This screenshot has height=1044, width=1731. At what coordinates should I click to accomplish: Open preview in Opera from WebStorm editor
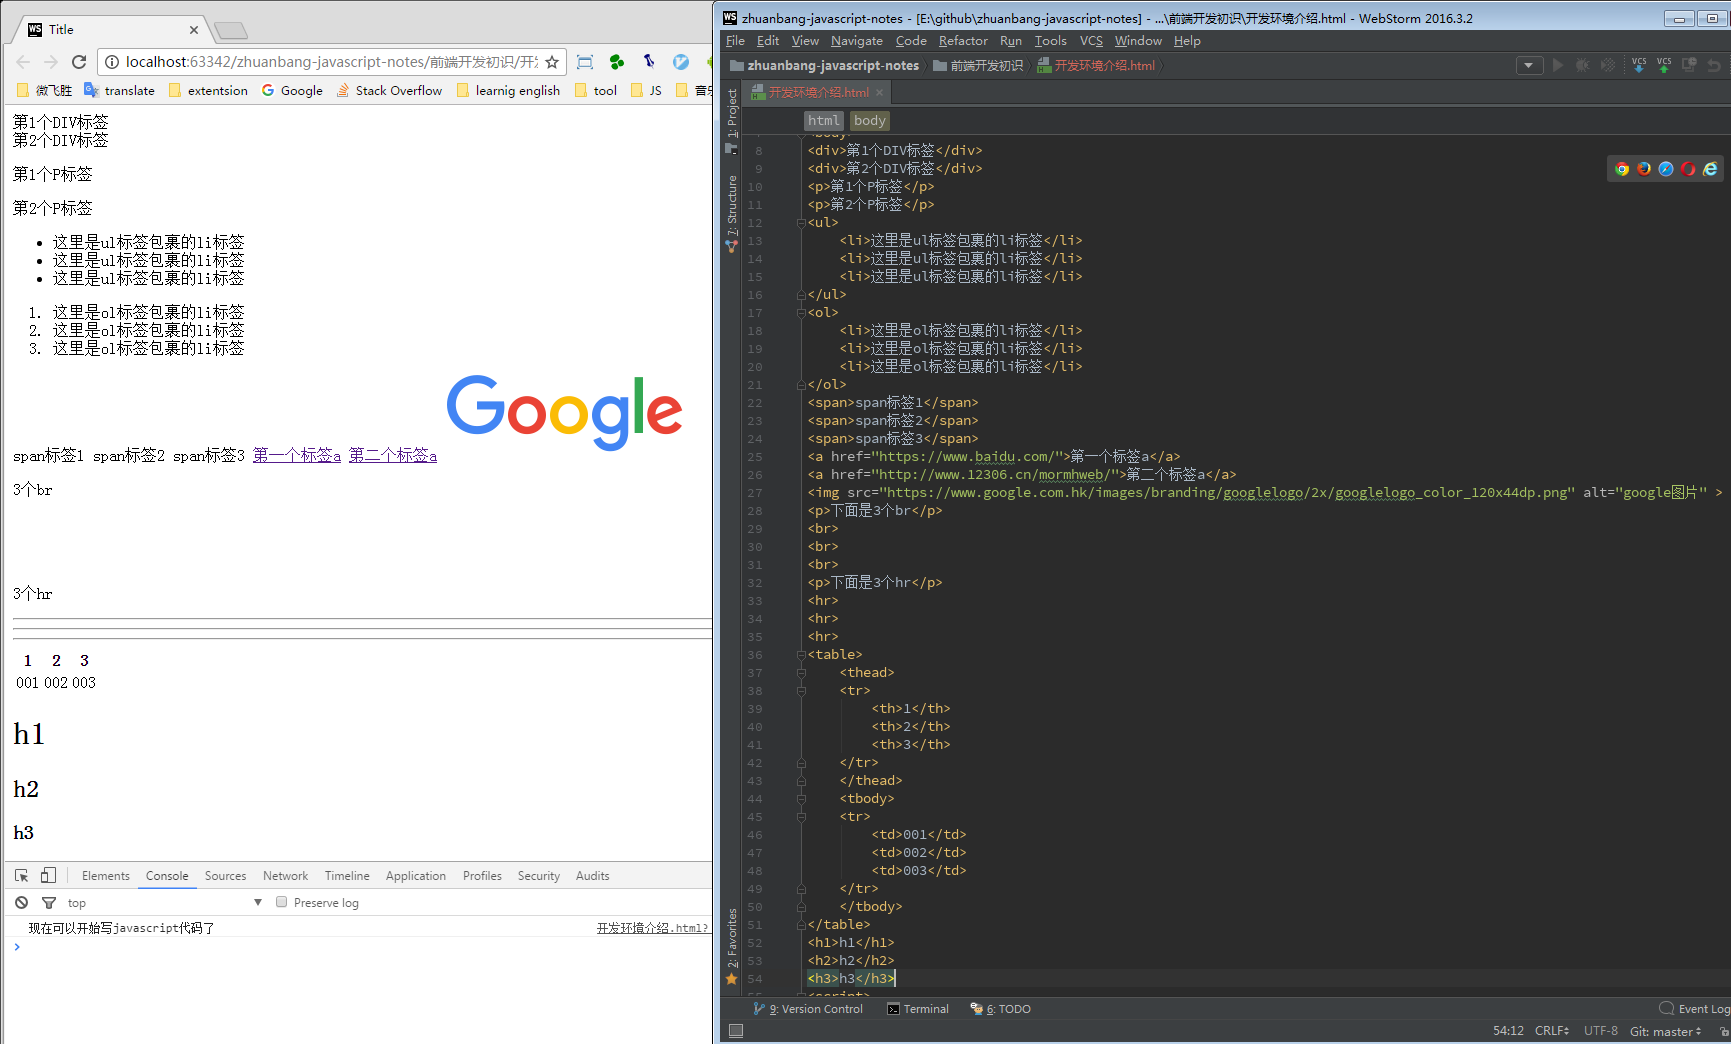coord(1688,169)
